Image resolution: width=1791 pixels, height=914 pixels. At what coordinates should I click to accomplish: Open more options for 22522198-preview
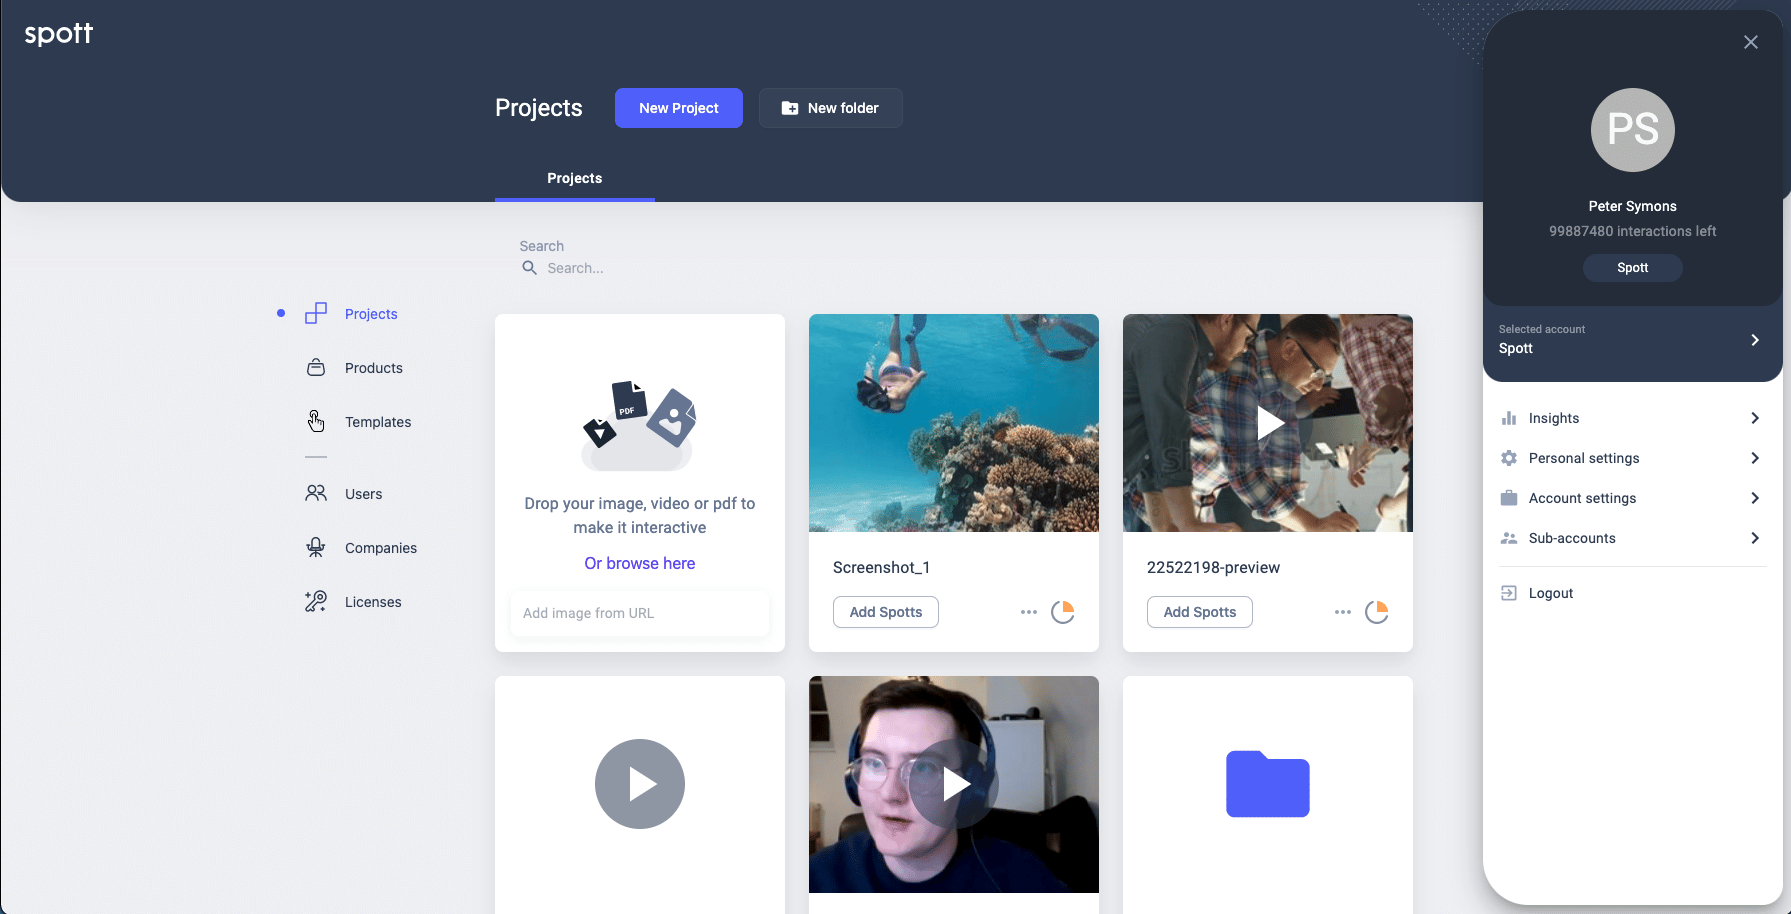[x=1343, y=612]
